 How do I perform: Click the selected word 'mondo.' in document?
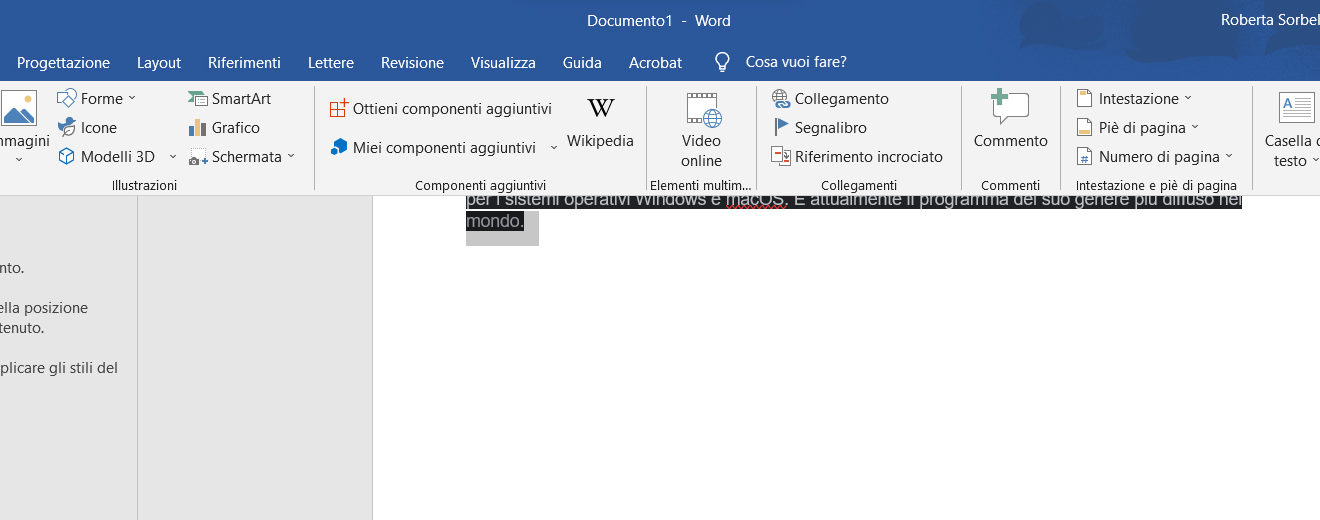pyautogui.click(x=495, y=221)
